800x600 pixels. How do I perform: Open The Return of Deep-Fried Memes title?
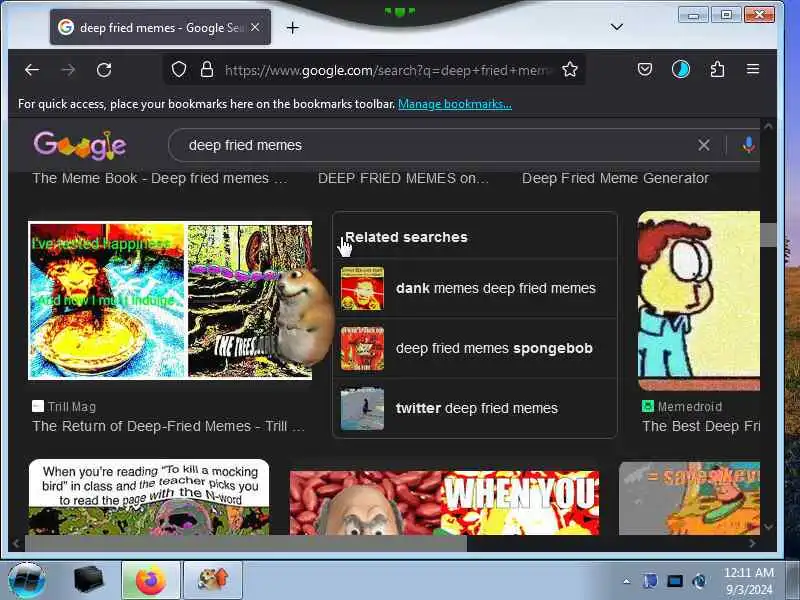[x=168, y=426]
